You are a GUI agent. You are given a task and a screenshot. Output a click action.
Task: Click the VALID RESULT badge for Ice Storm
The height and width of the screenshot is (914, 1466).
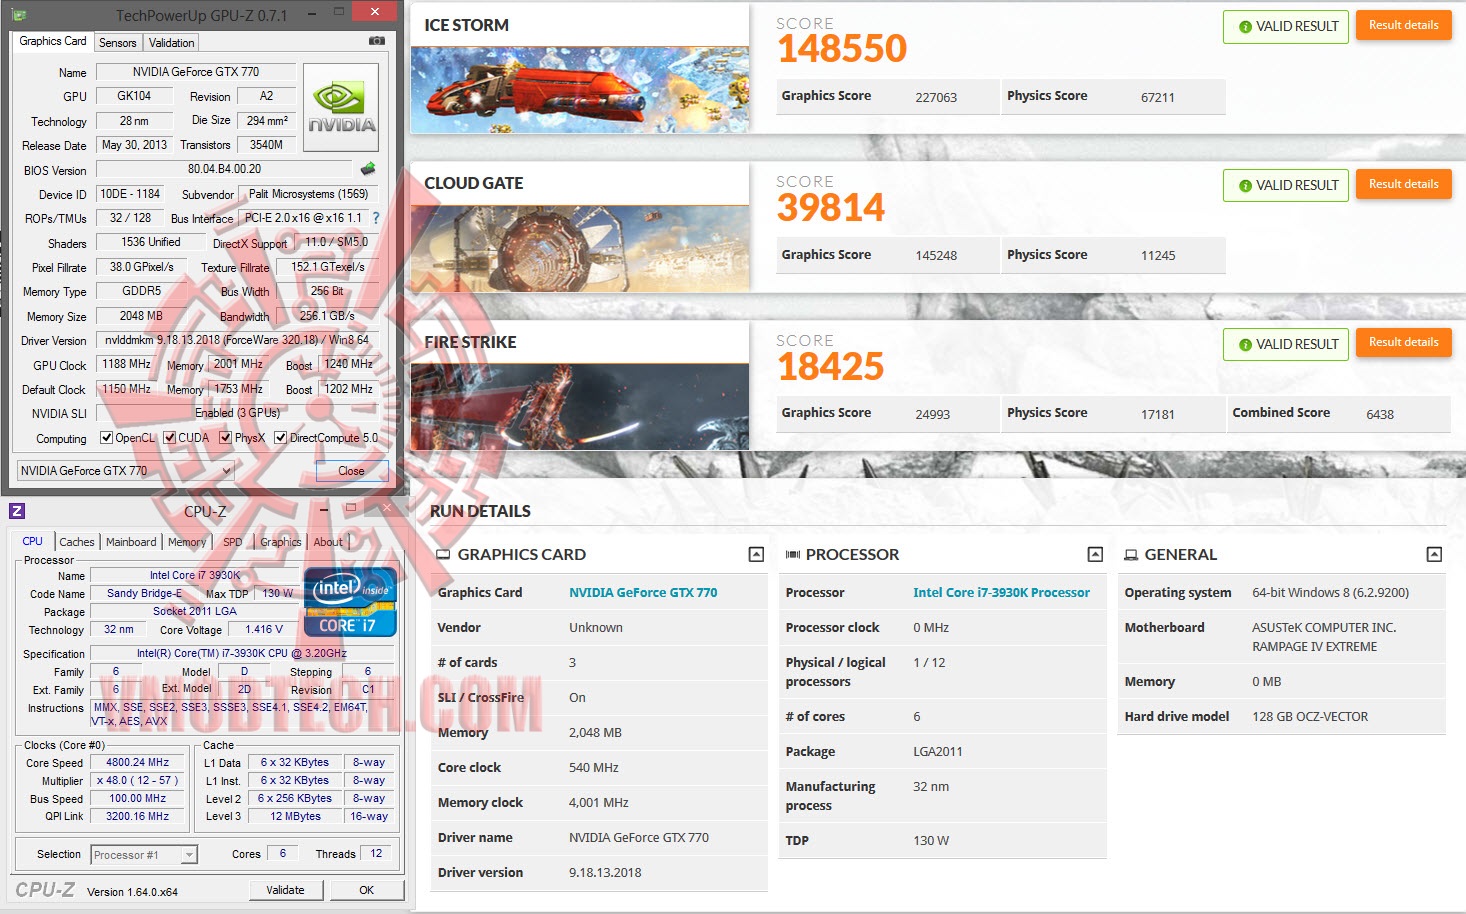(1286, 27)
